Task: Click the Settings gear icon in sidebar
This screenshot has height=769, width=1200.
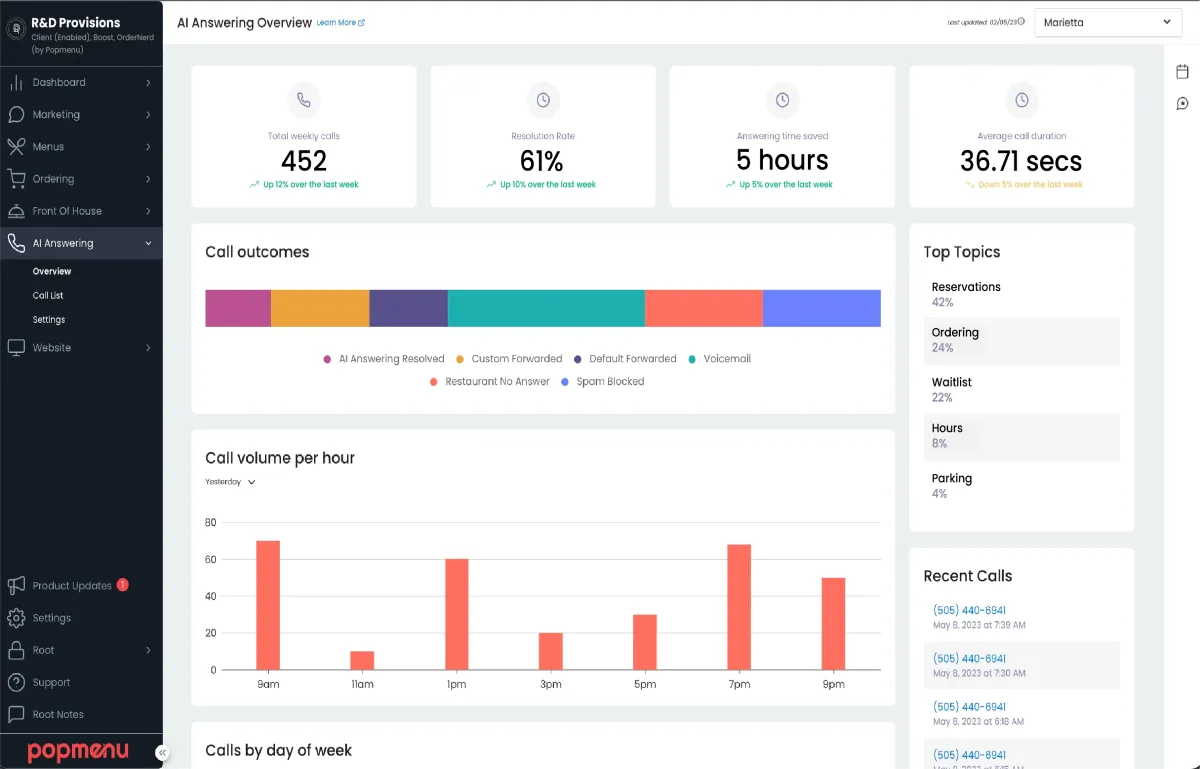Action: pyautogui.click(x=16, y=617)
